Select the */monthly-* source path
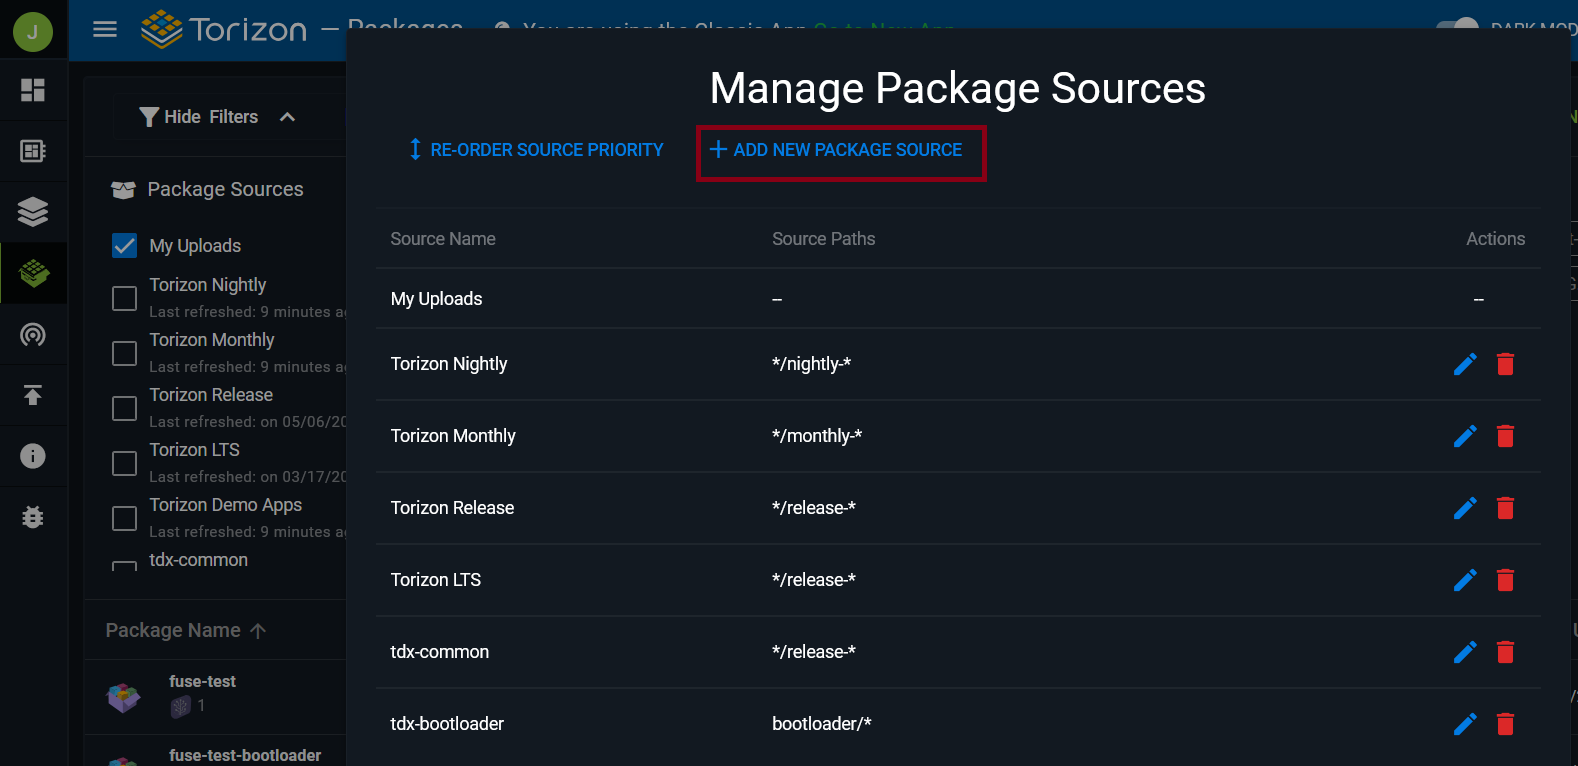1578x766 pixels. click(x=817, y=436)
